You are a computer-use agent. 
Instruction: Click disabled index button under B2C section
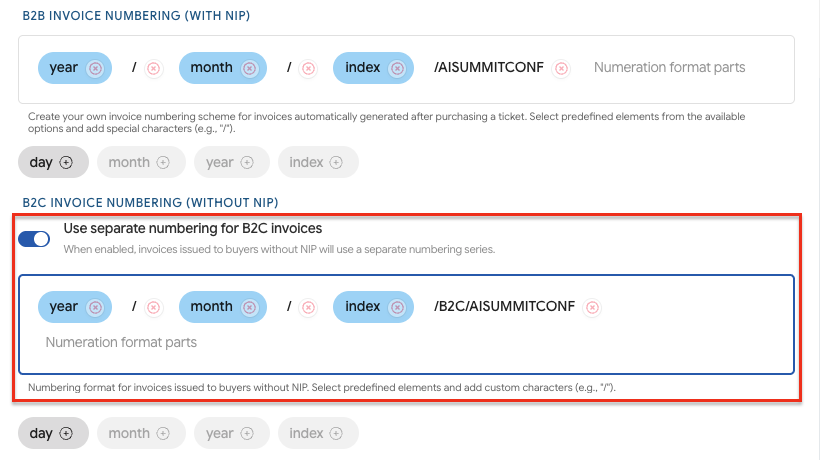tap(316, 433)
